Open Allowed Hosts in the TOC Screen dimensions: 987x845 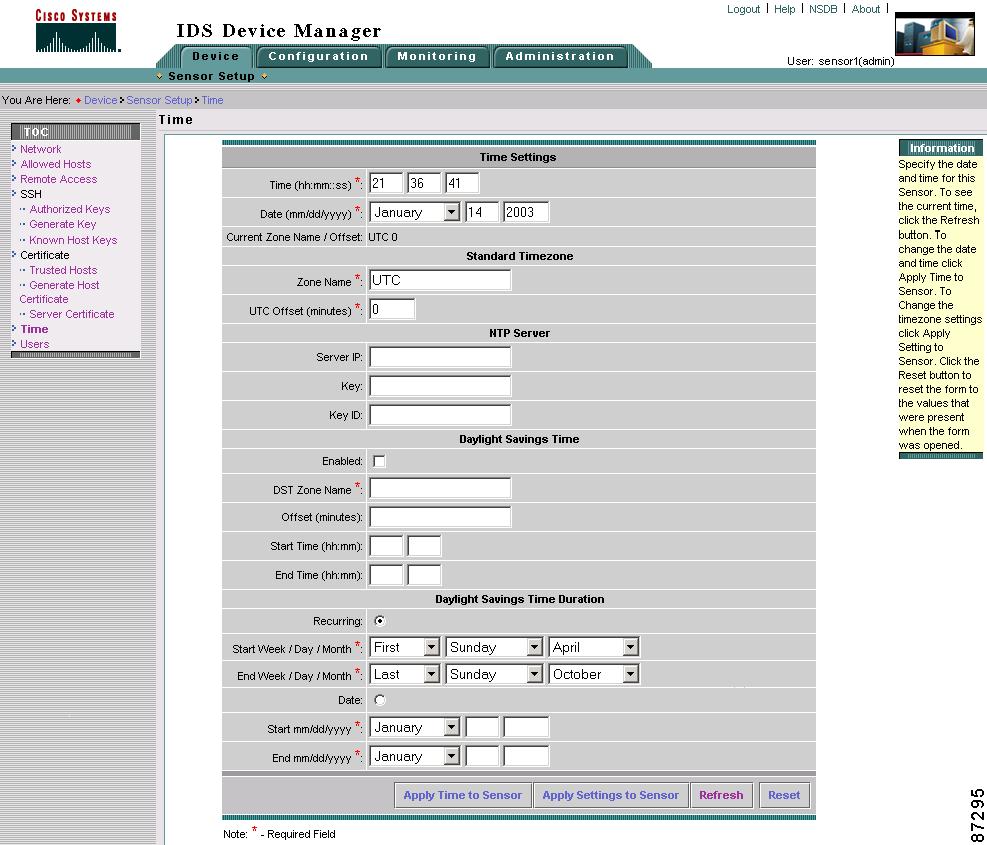(x=55, y=164)
